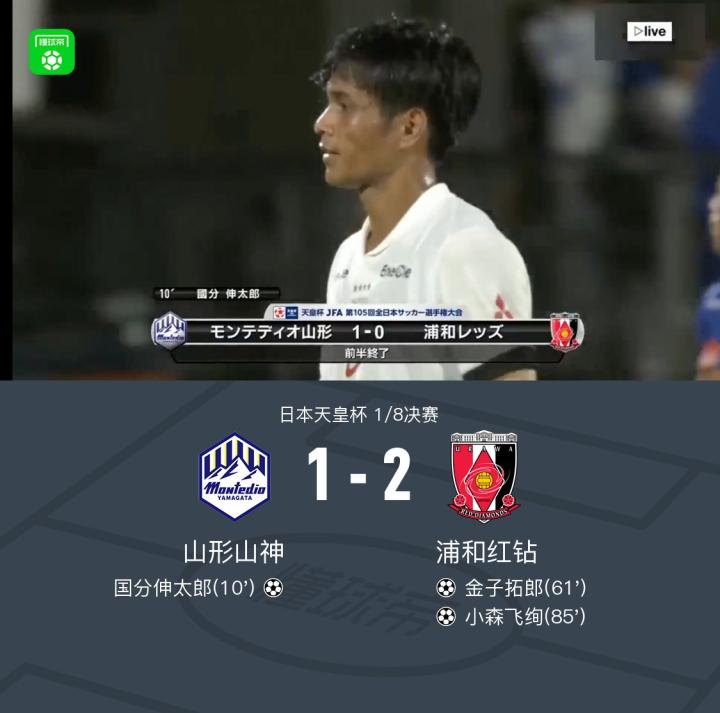
Task: Click the 前半終了 halftime status bar
Action: tap(367, 353)
